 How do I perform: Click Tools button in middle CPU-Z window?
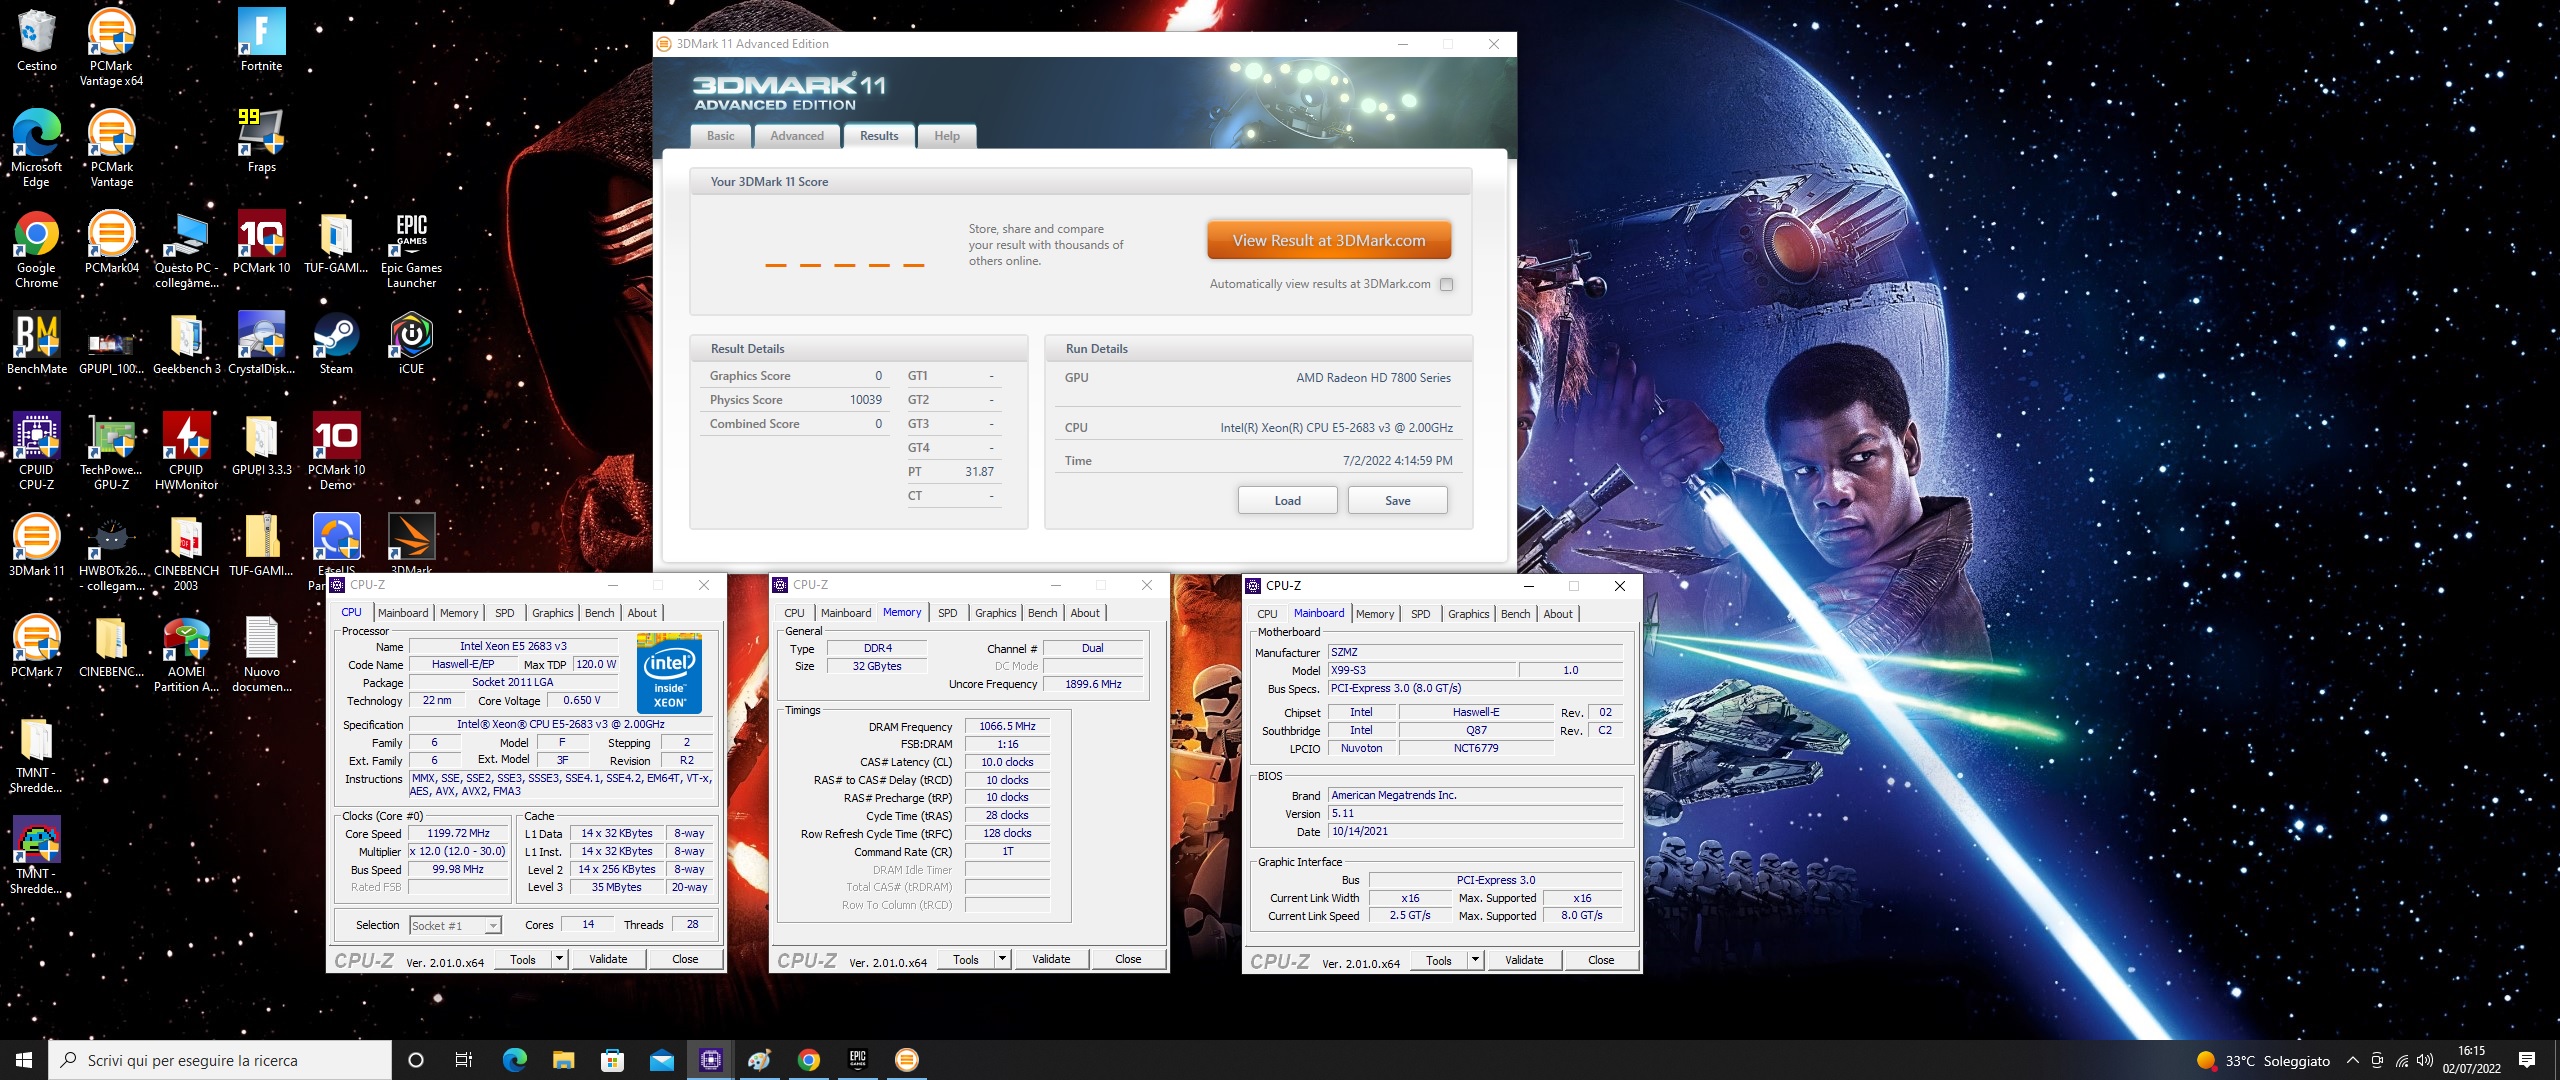pos(966,959)
